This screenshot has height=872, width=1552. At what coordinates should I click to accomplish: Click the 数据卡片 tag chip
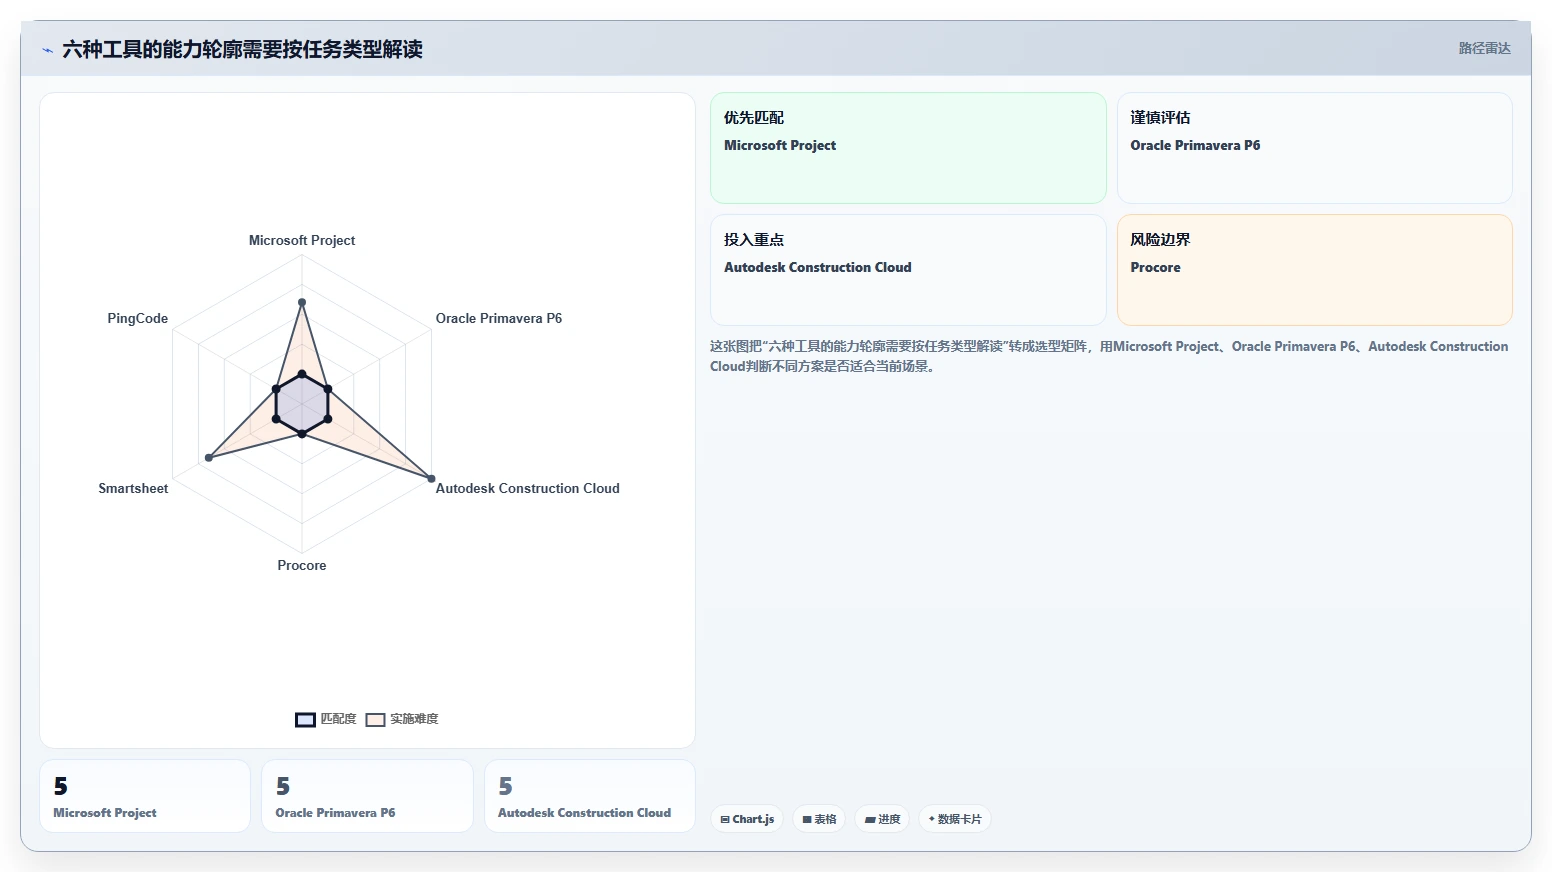coord(954,819)
